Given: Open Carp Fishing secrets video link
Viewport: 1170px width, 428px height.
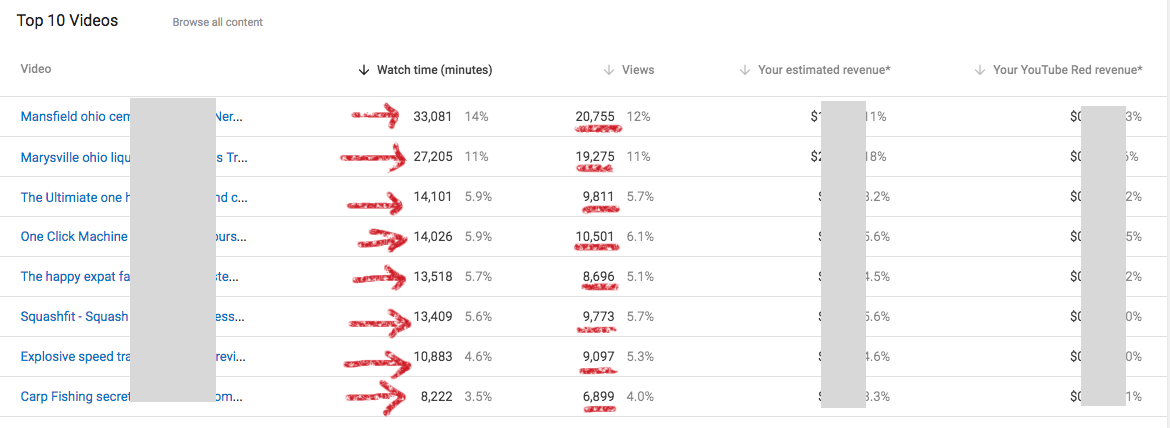Looking at the screenshot, I should click(131, 397).
